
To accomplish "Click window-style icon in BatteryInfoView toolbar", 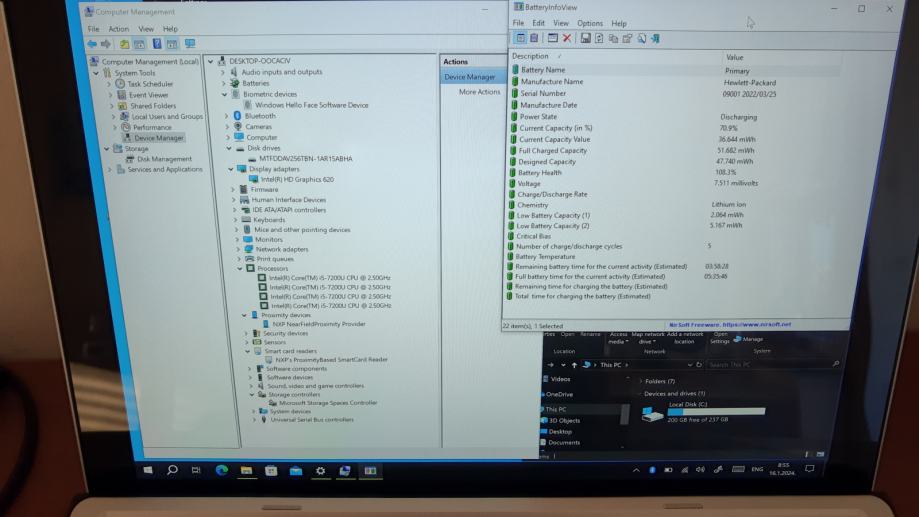I will (x=552, y=38).
